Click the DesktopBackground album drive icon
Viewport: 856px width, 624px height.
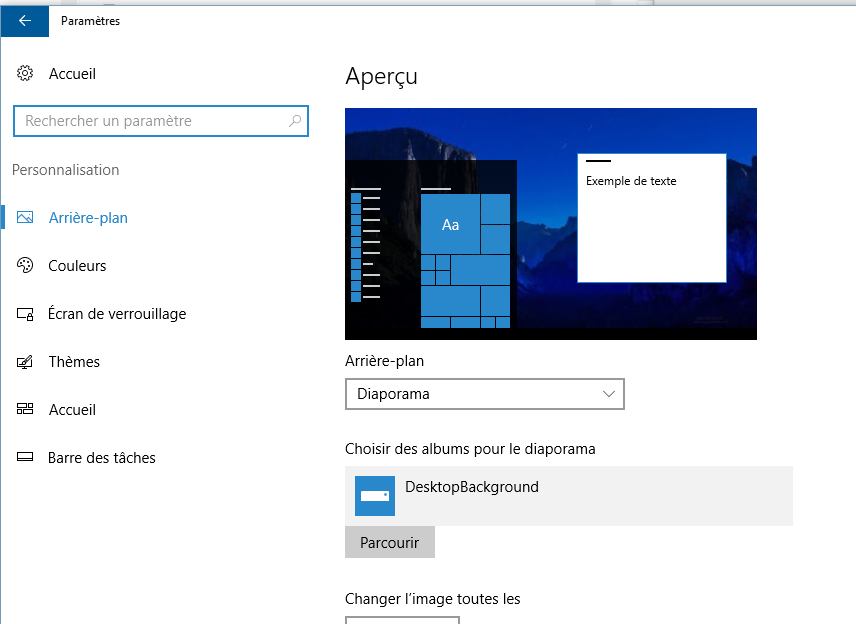(375, 496)
